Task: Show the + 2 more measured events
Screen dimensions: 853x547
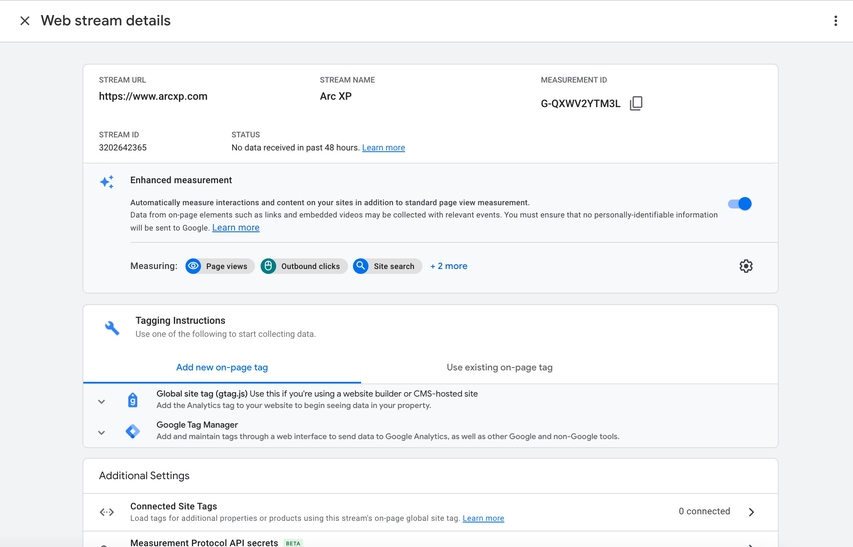Action: (x=449, y=266)
